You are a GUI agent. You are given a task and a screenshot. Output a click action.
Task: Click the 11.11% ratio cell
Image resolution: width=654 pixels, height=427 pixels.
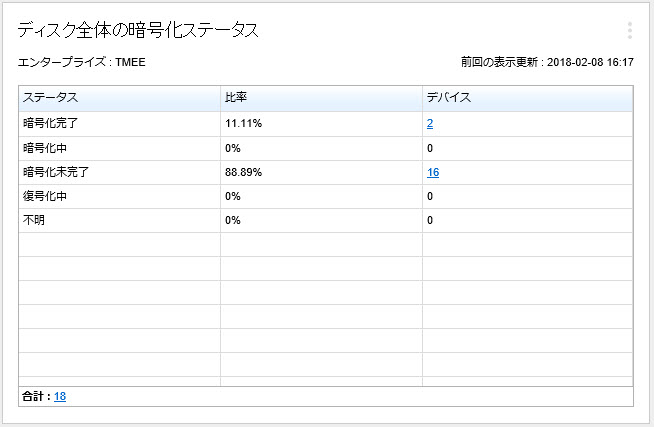tap(243, 124)
